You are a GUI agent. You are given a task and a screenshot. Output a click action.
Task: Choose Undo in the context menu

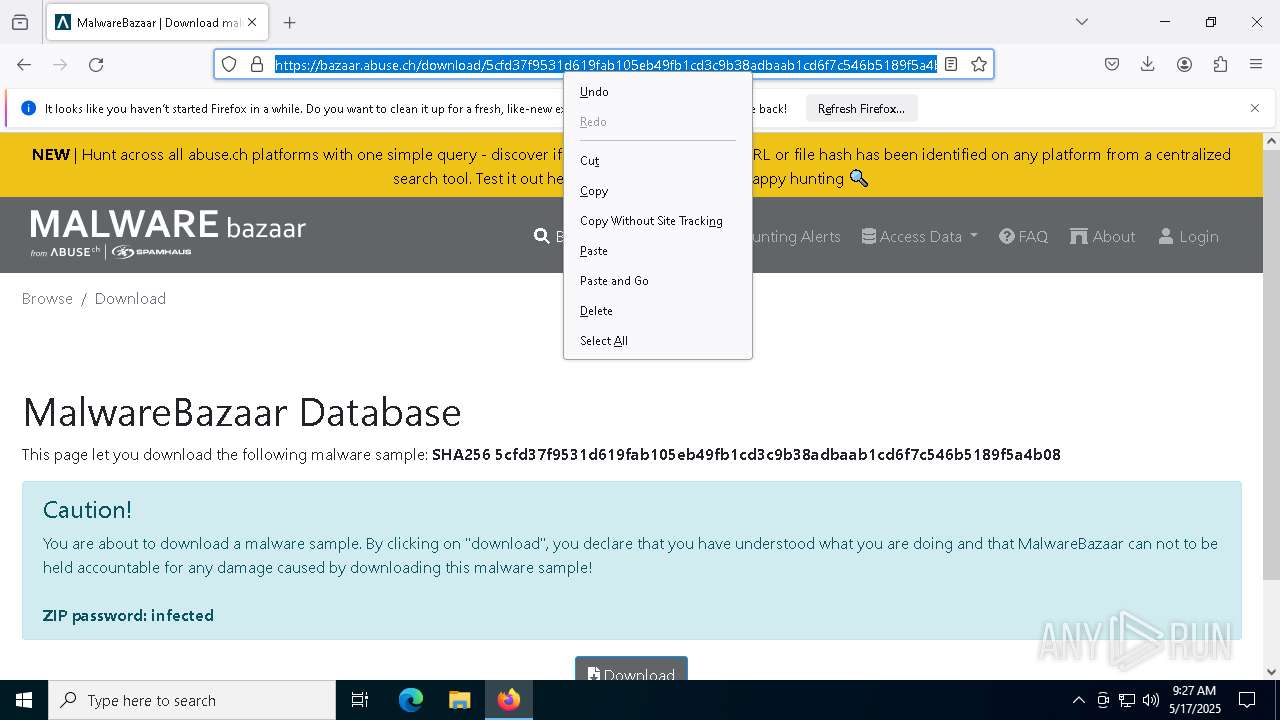point(658,92)
